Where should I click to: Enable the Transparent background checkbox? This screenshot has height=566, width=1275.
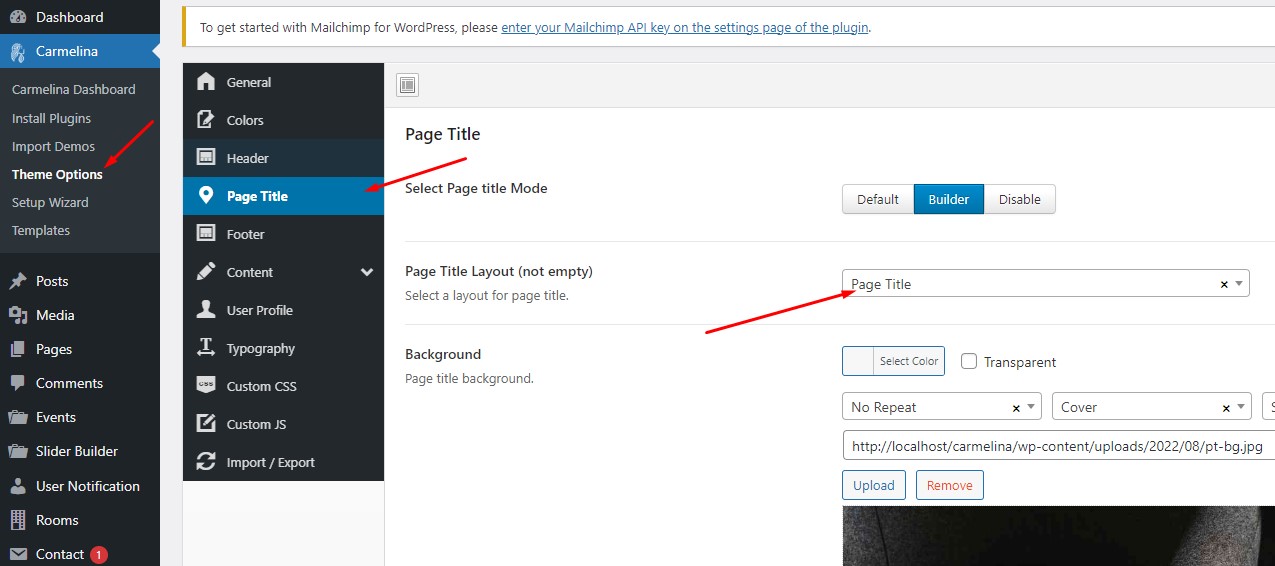(969, 362)
